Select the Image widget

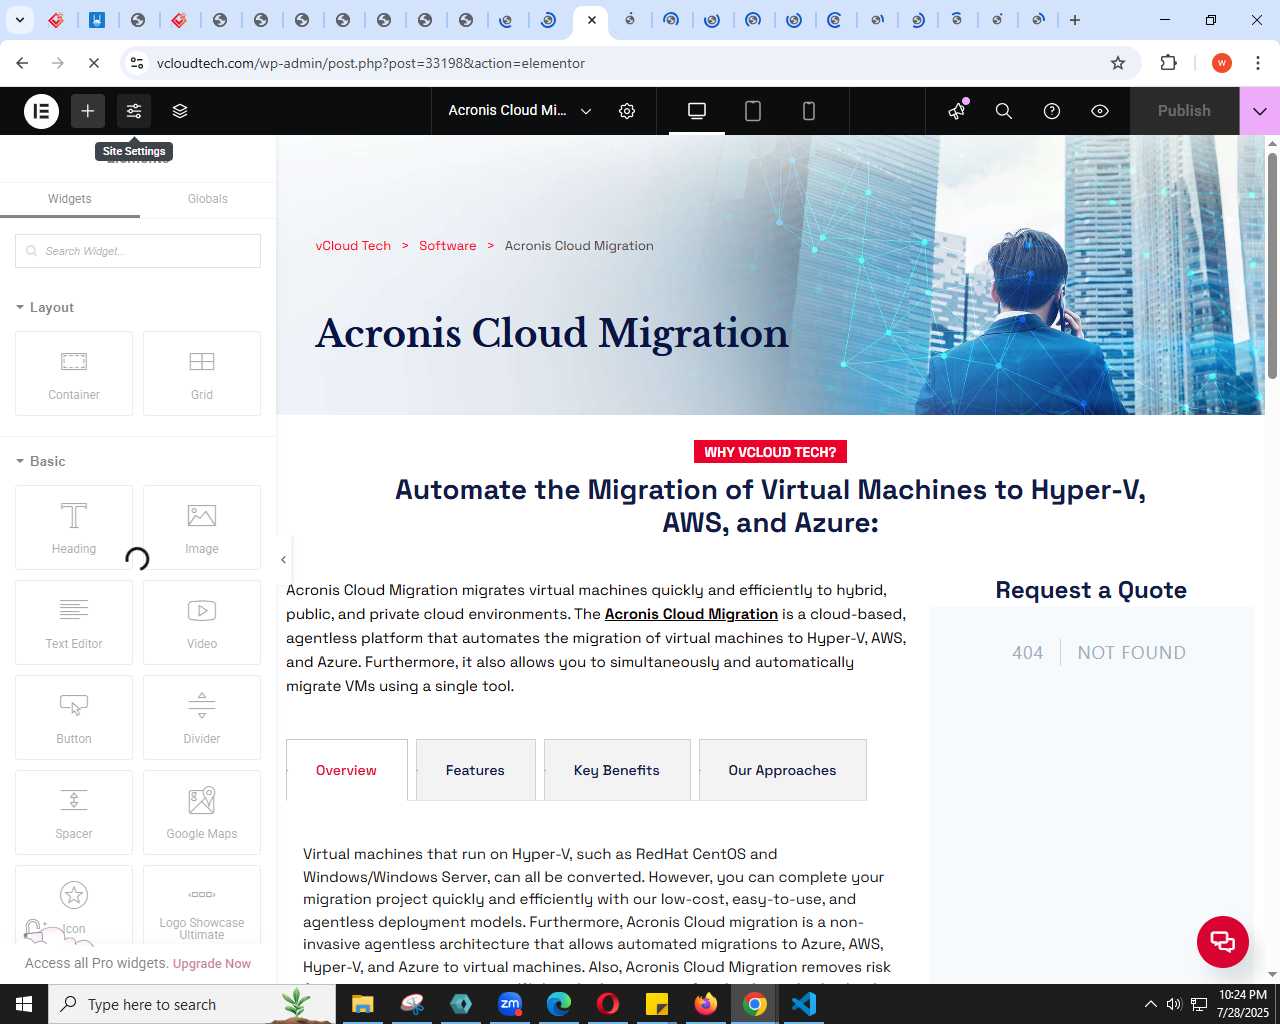pyautogui.click(x=202, y=528)
